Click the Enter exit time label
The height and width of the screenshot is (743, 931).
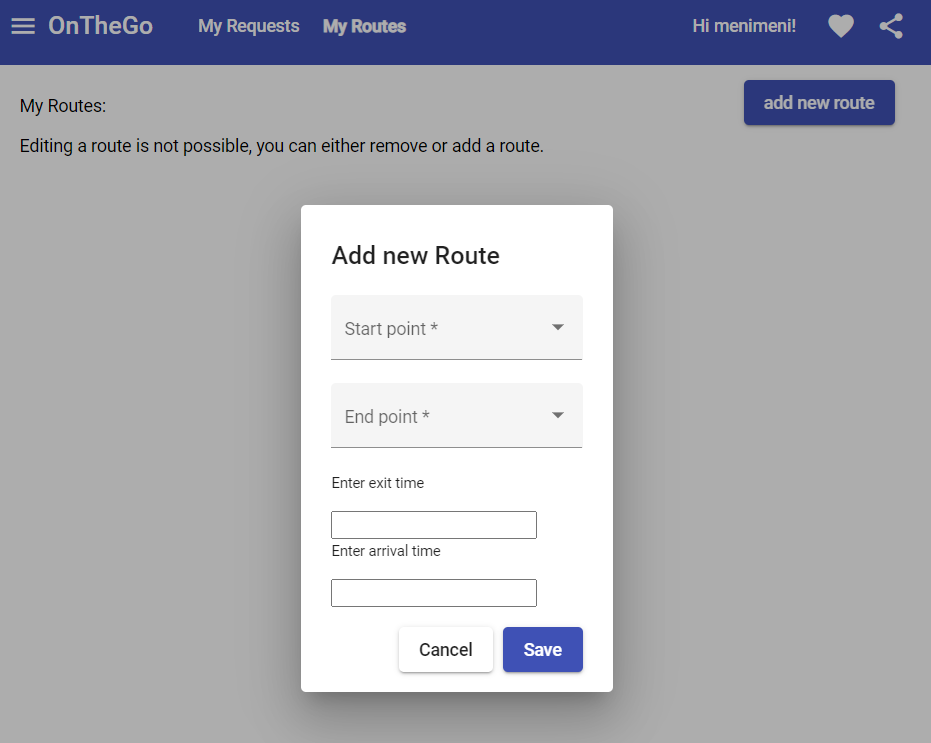pos(378,483)
